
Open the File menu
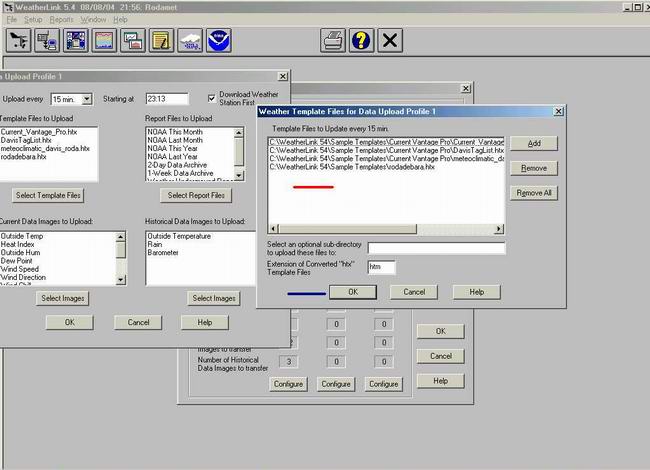pyautogui.click(x=12, y=19)
